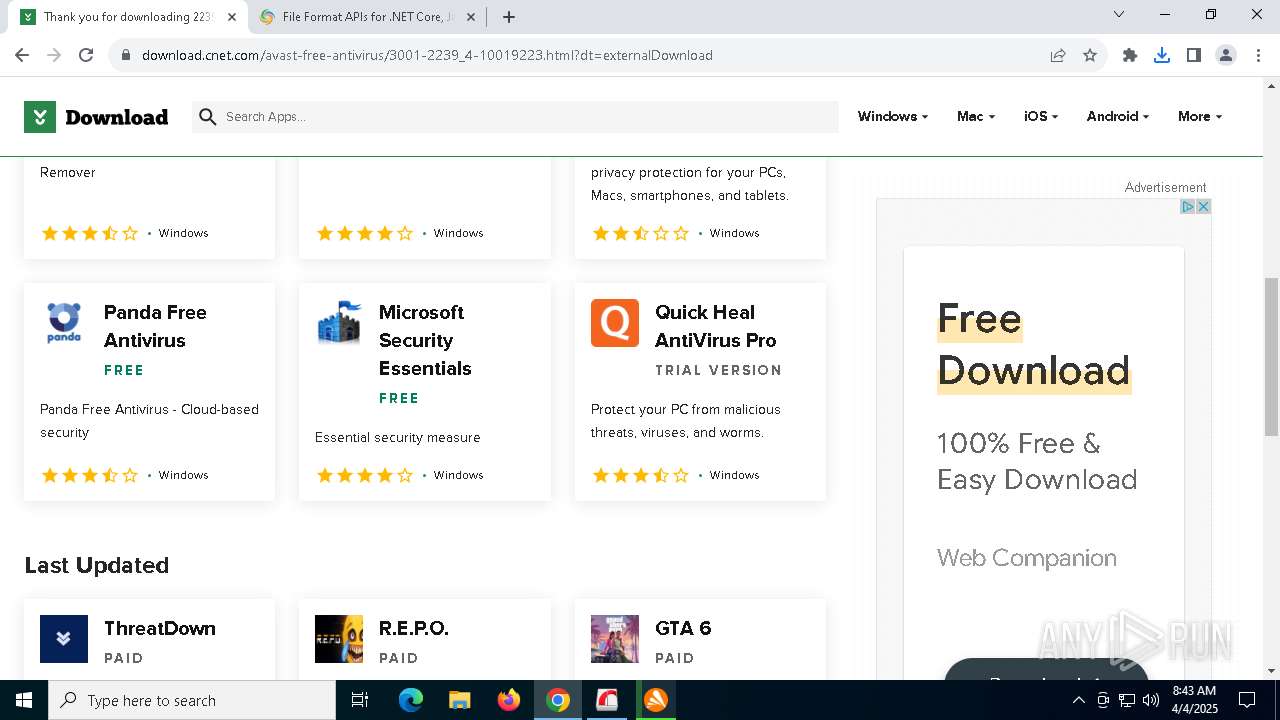Expand the Mac dropdown menu
1280x720 pixels.
[976, 117]
